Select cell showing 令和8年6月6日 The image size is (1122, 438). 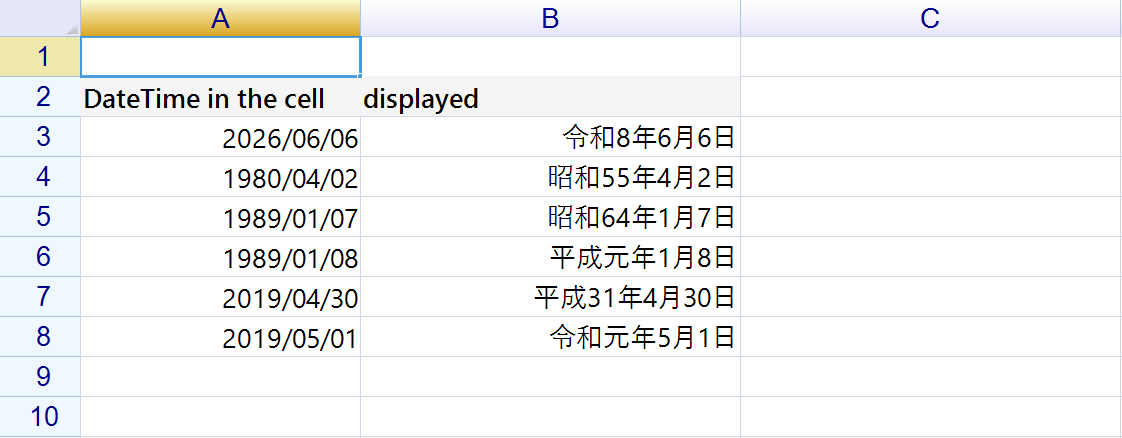[550, 137]
